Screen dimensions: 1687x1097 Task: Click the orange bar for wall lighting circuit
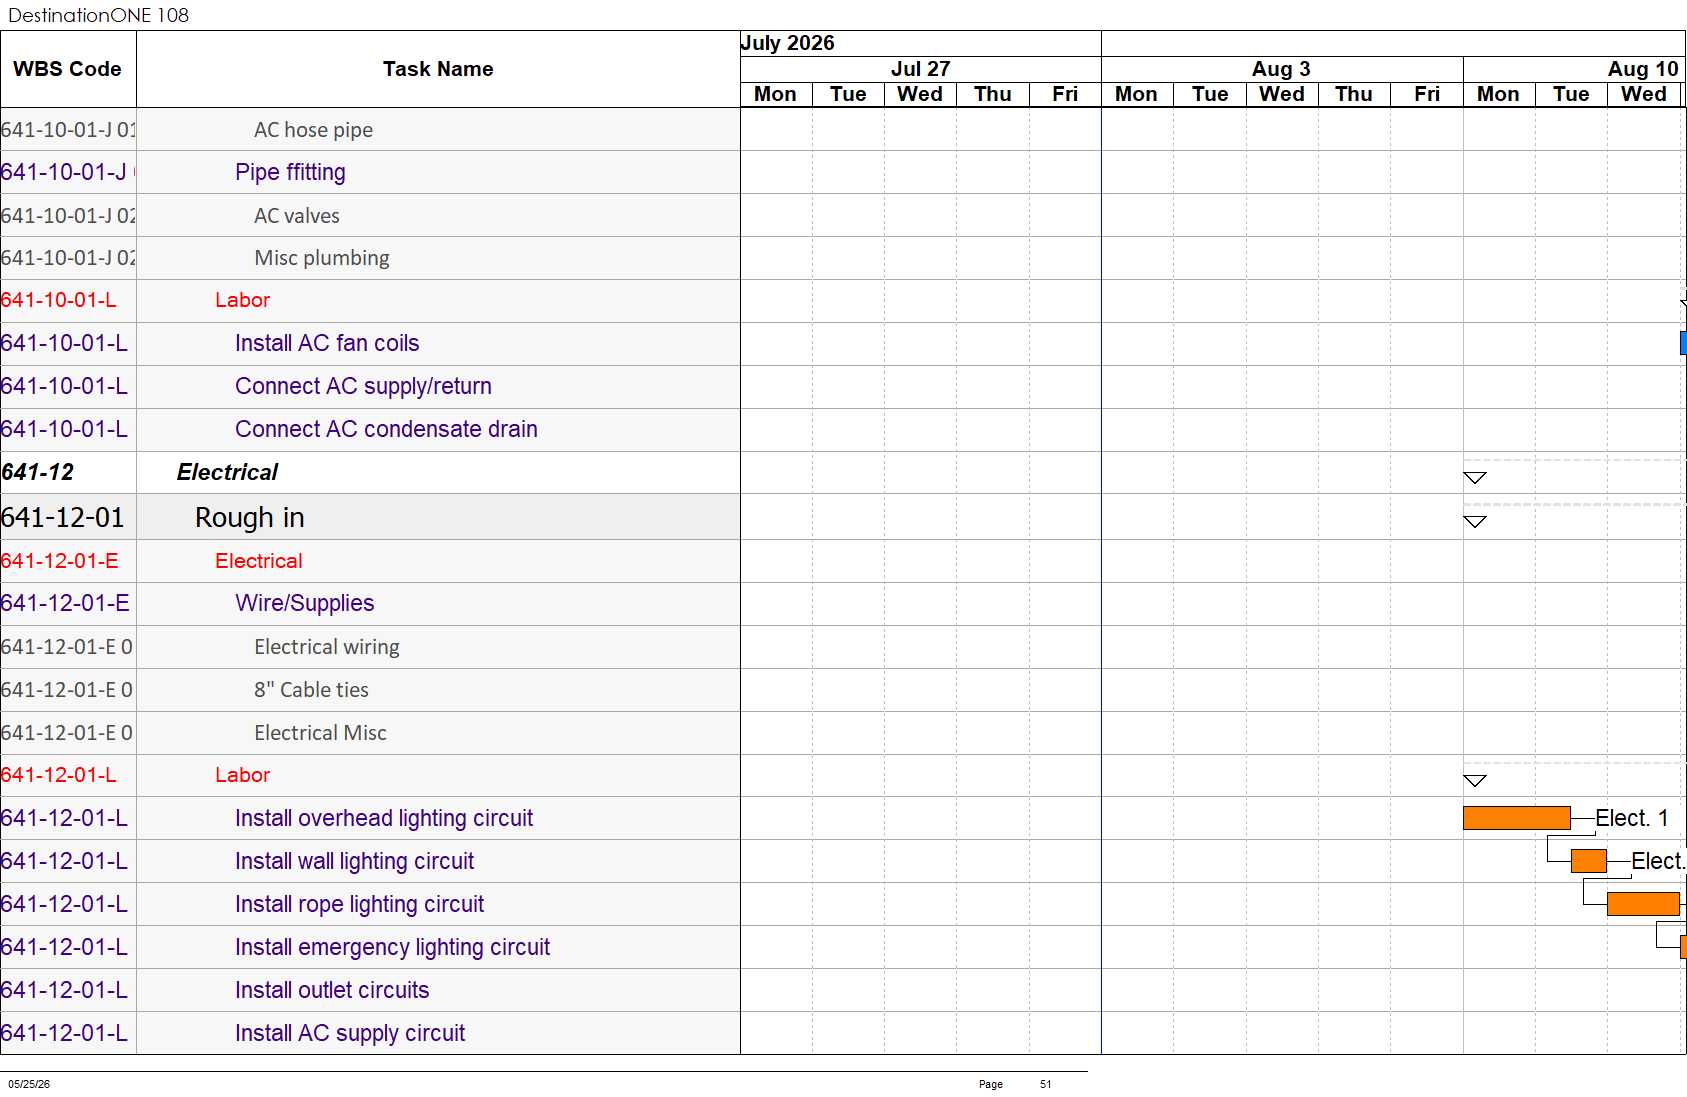[1588, 861]
